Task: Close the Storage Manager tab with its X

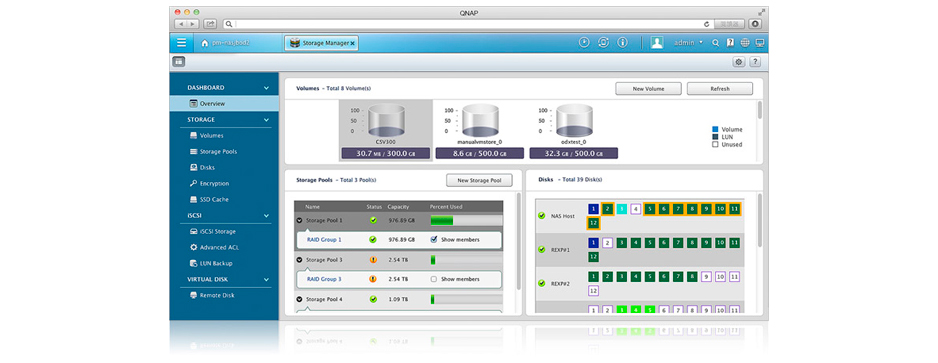Action: coord(352,44)
